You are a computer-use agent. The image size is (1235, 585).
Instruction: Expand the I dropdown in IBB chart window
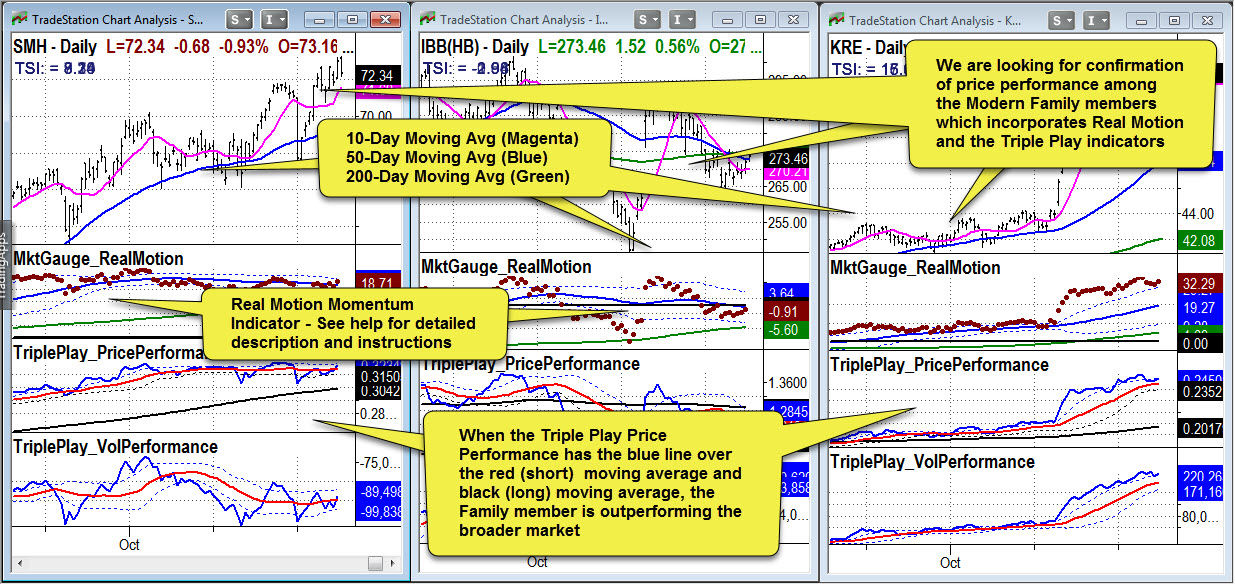[x=683, y=19]
